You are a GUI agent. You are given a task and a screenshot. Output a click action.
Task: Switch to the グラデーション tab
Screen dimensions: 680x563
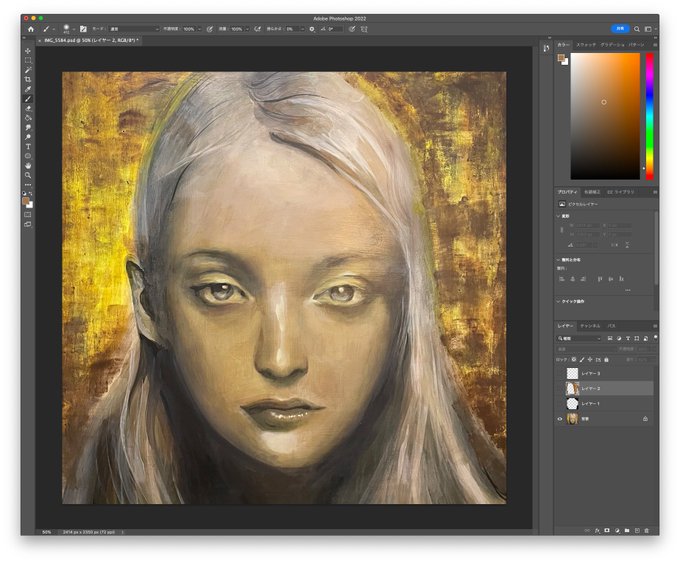click(x=612, y=45)
